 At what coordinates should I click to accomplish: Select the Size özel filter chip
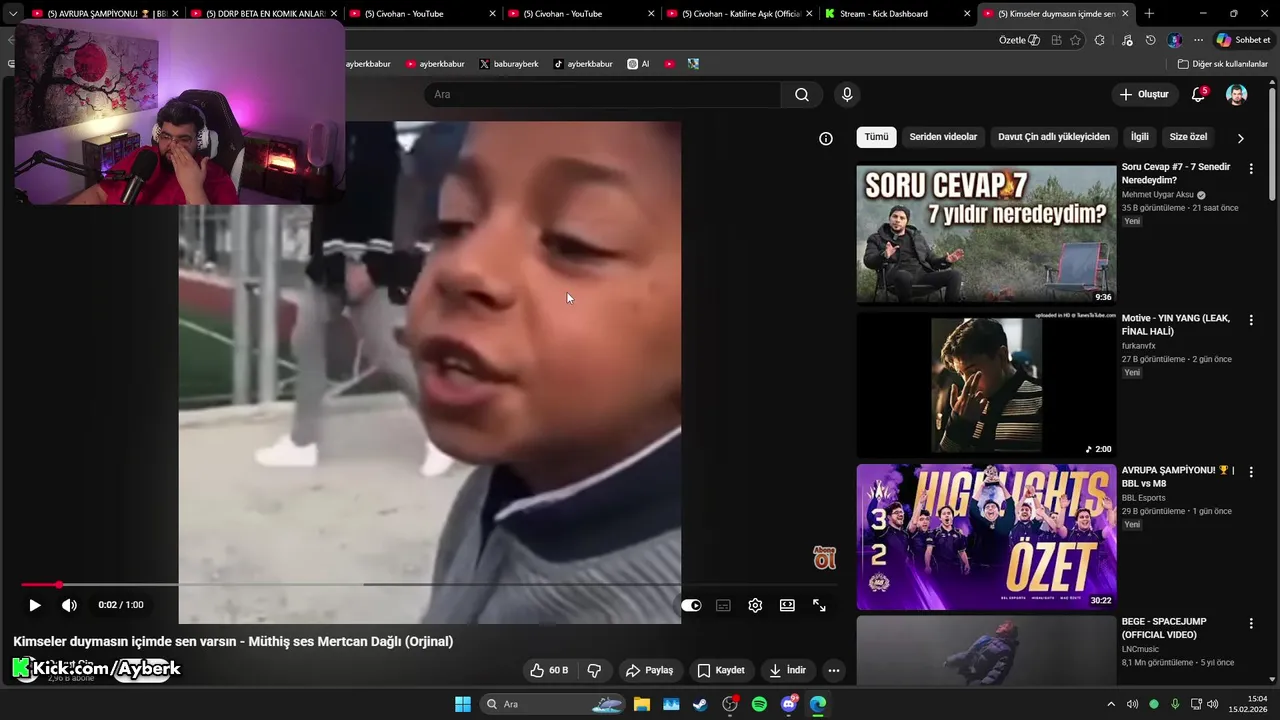[x=1188, y=137]
